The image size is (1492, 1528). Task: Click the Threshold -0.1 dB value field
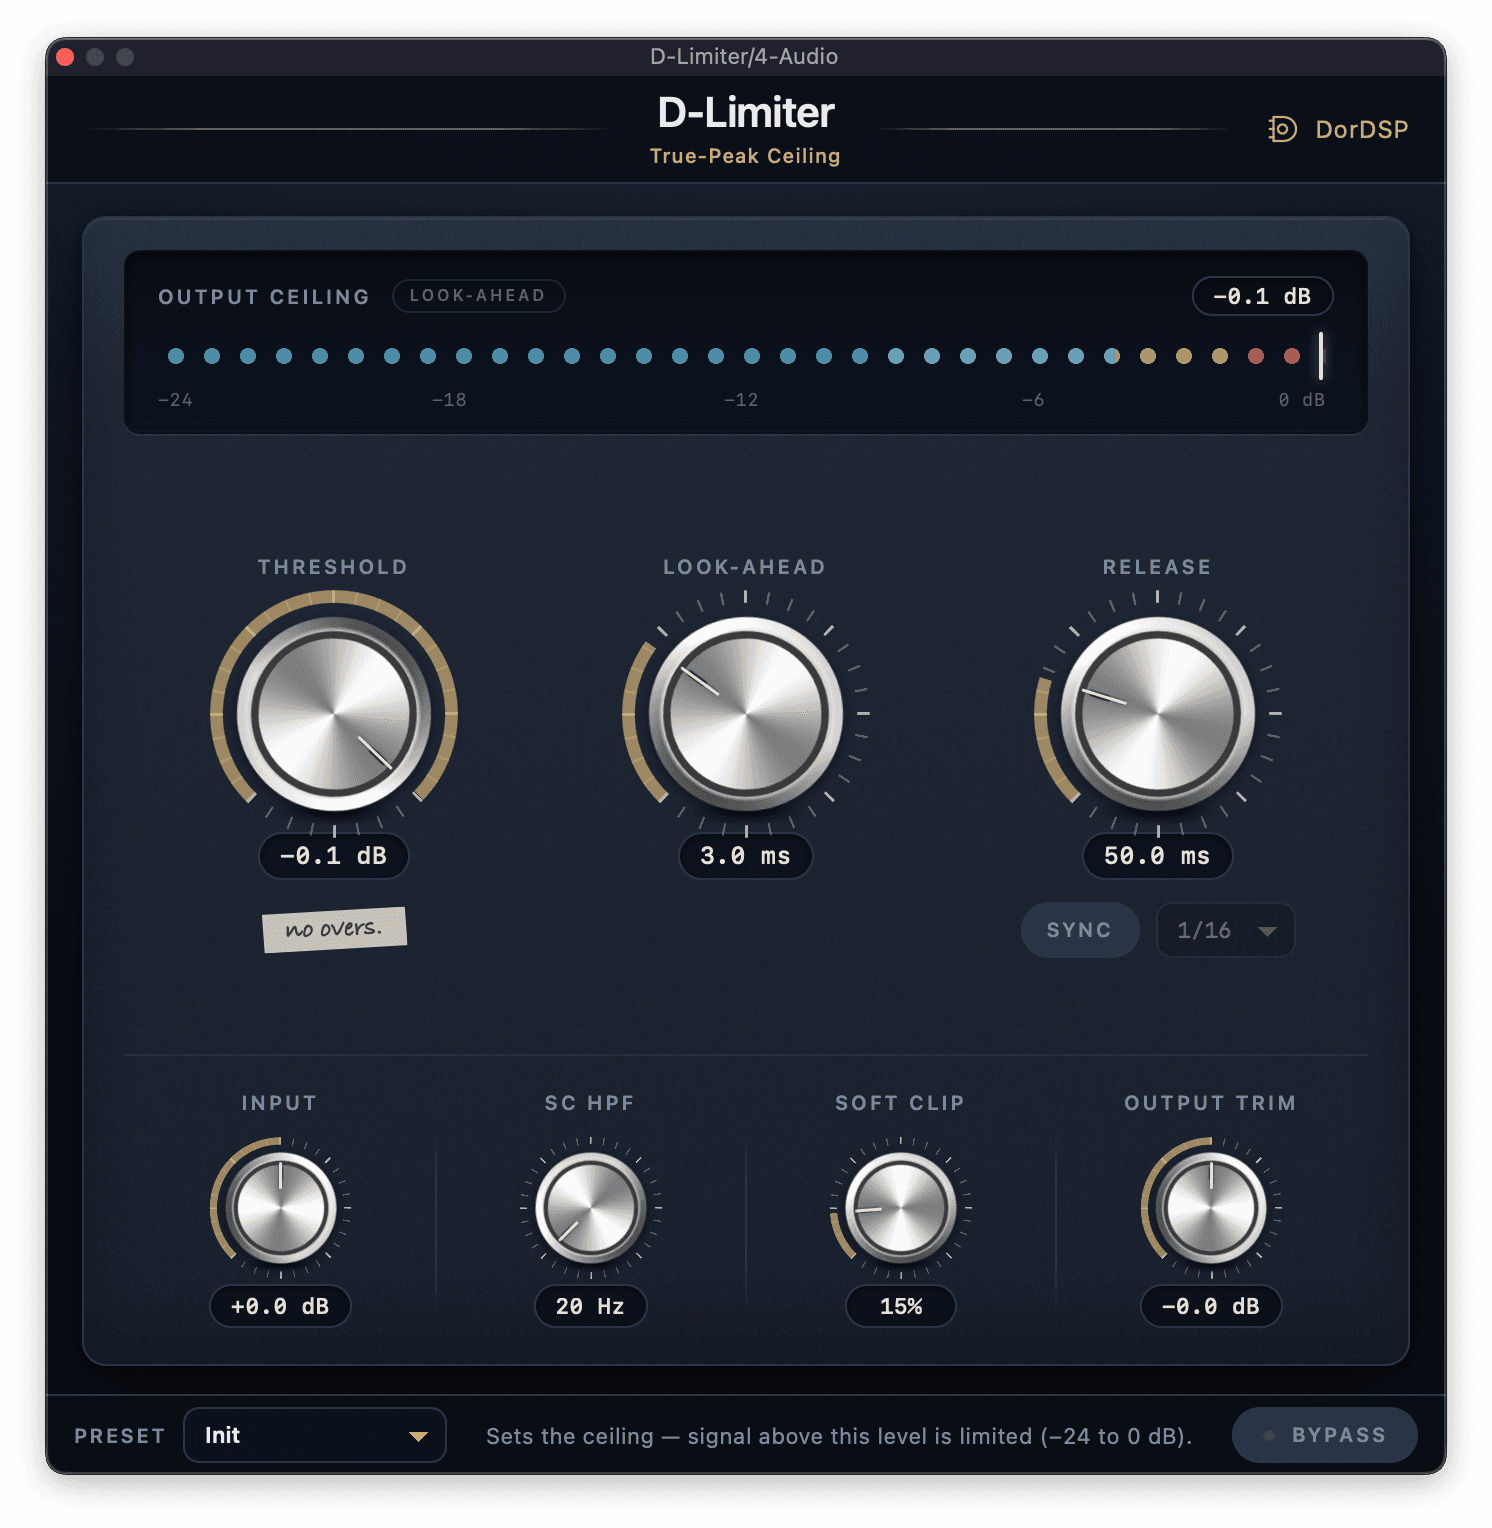(x=334, y=856)
